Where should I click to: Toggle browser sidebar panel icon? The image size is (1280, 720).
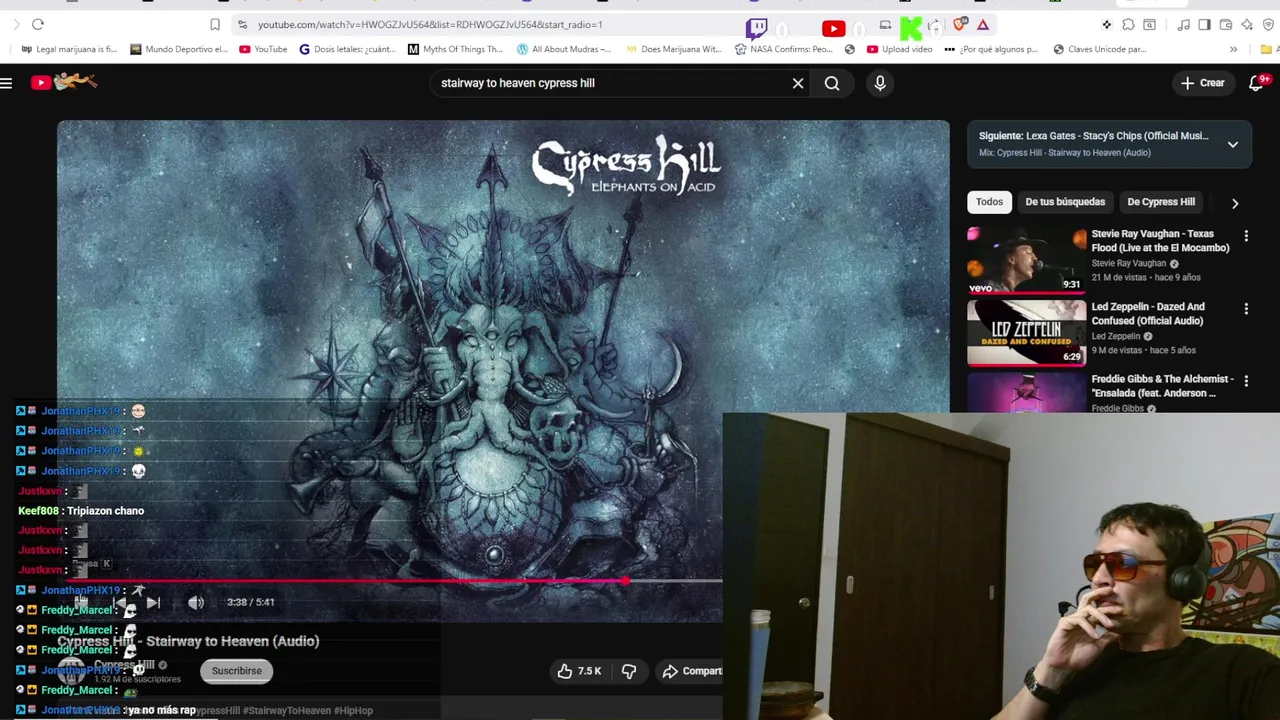[x=1204, y=25]
